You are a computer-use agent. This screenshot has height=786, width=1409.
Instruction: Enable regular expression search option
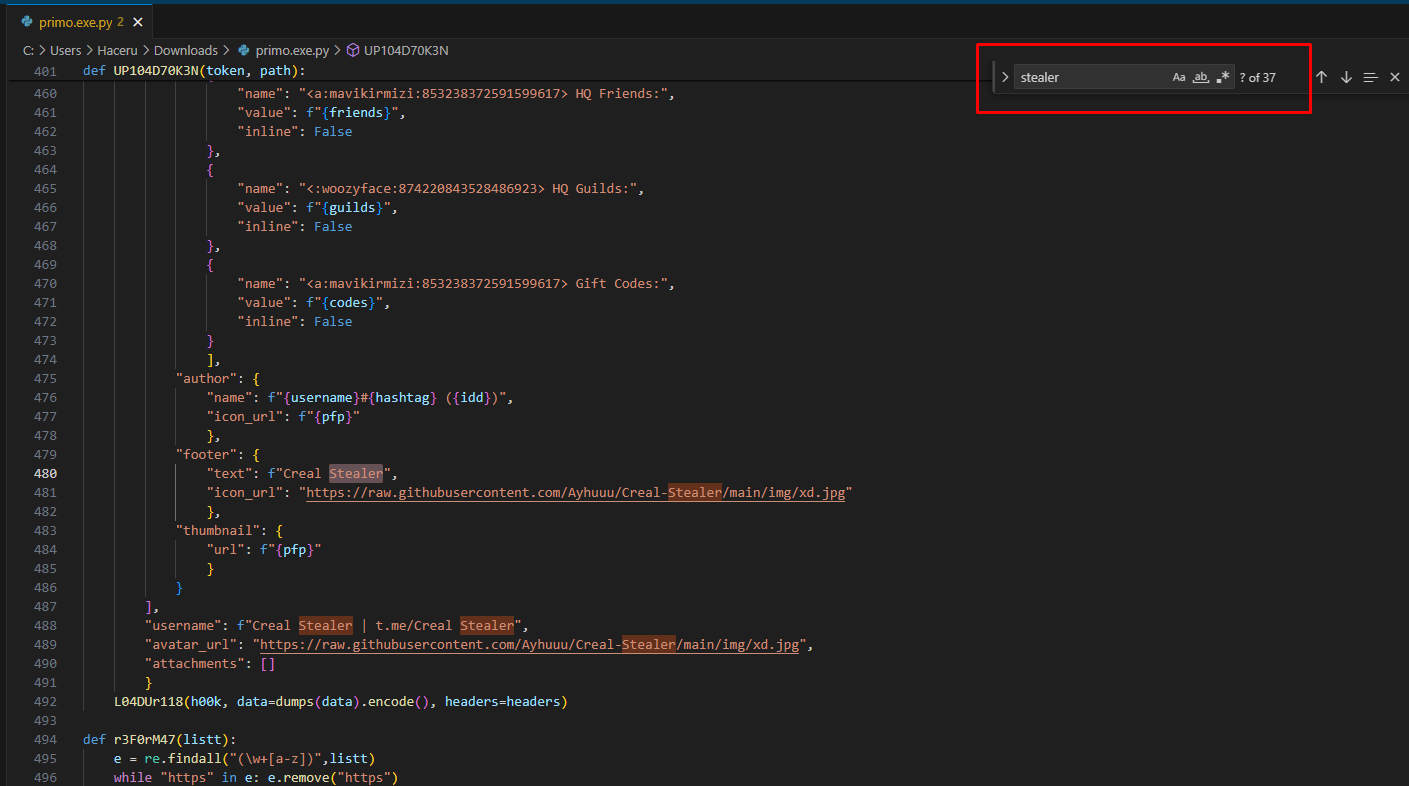tap(1223, 77)
